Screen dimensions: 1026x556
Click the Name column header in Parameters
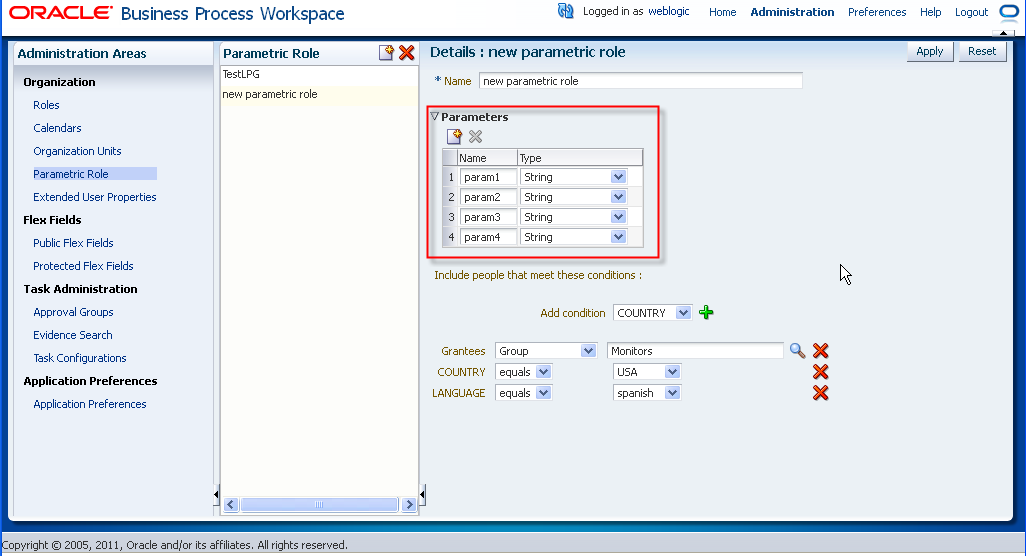487,158
